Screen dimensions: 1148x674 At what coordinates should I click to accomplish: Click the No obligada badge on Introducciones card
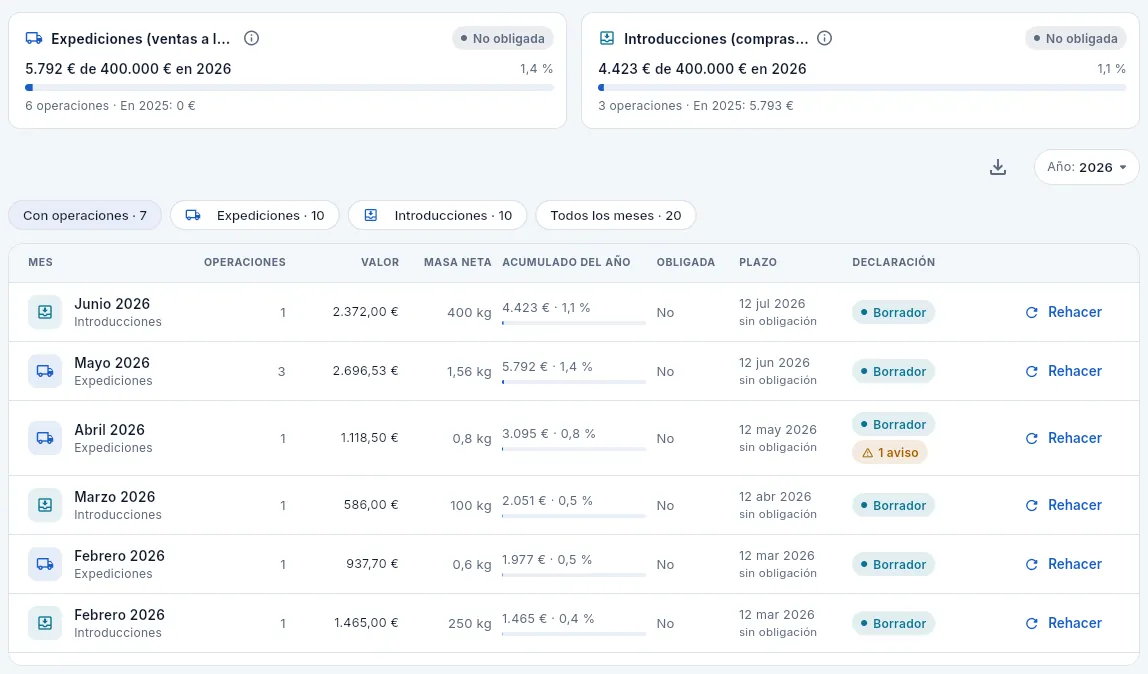pyautogui.click(x=1076, y=38)
